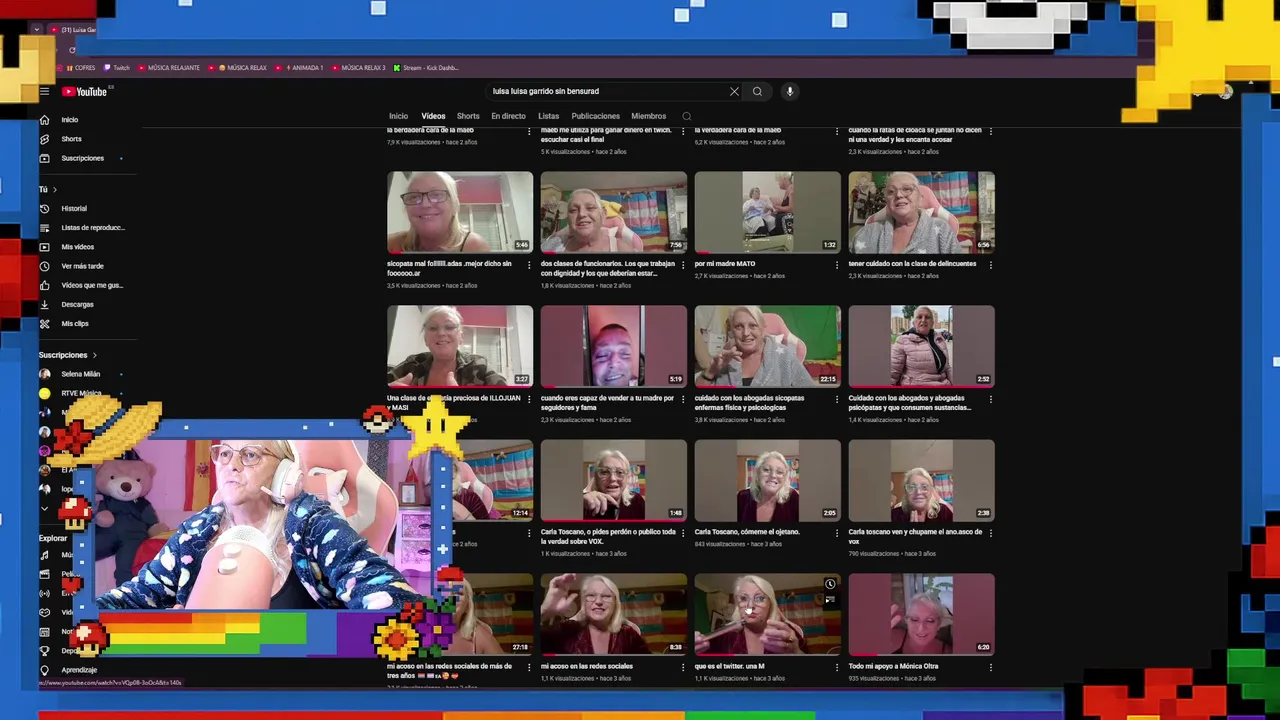Open options for 'dos clases de funcionarios'
This screenshot has height=720, width=1280.
(683, 265)
